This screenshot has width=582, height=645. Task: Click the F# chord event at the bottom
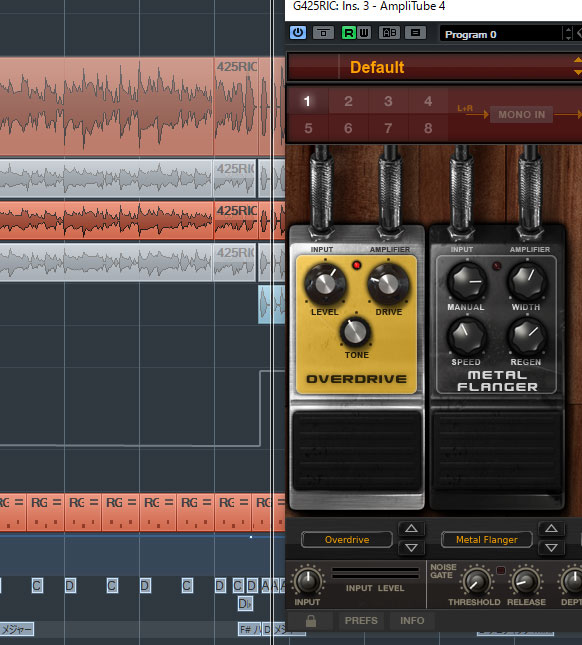tap(249, 629)
